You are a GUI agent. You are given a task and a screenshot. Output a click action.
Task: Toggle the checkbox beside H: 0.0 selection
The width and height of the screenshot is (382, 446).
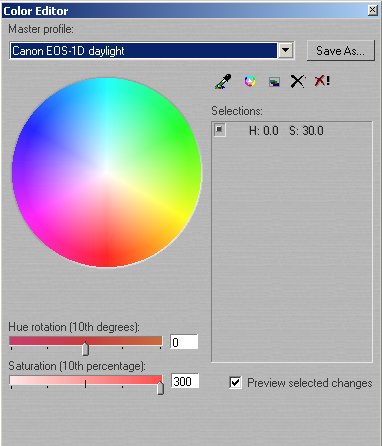click(219, 130)
